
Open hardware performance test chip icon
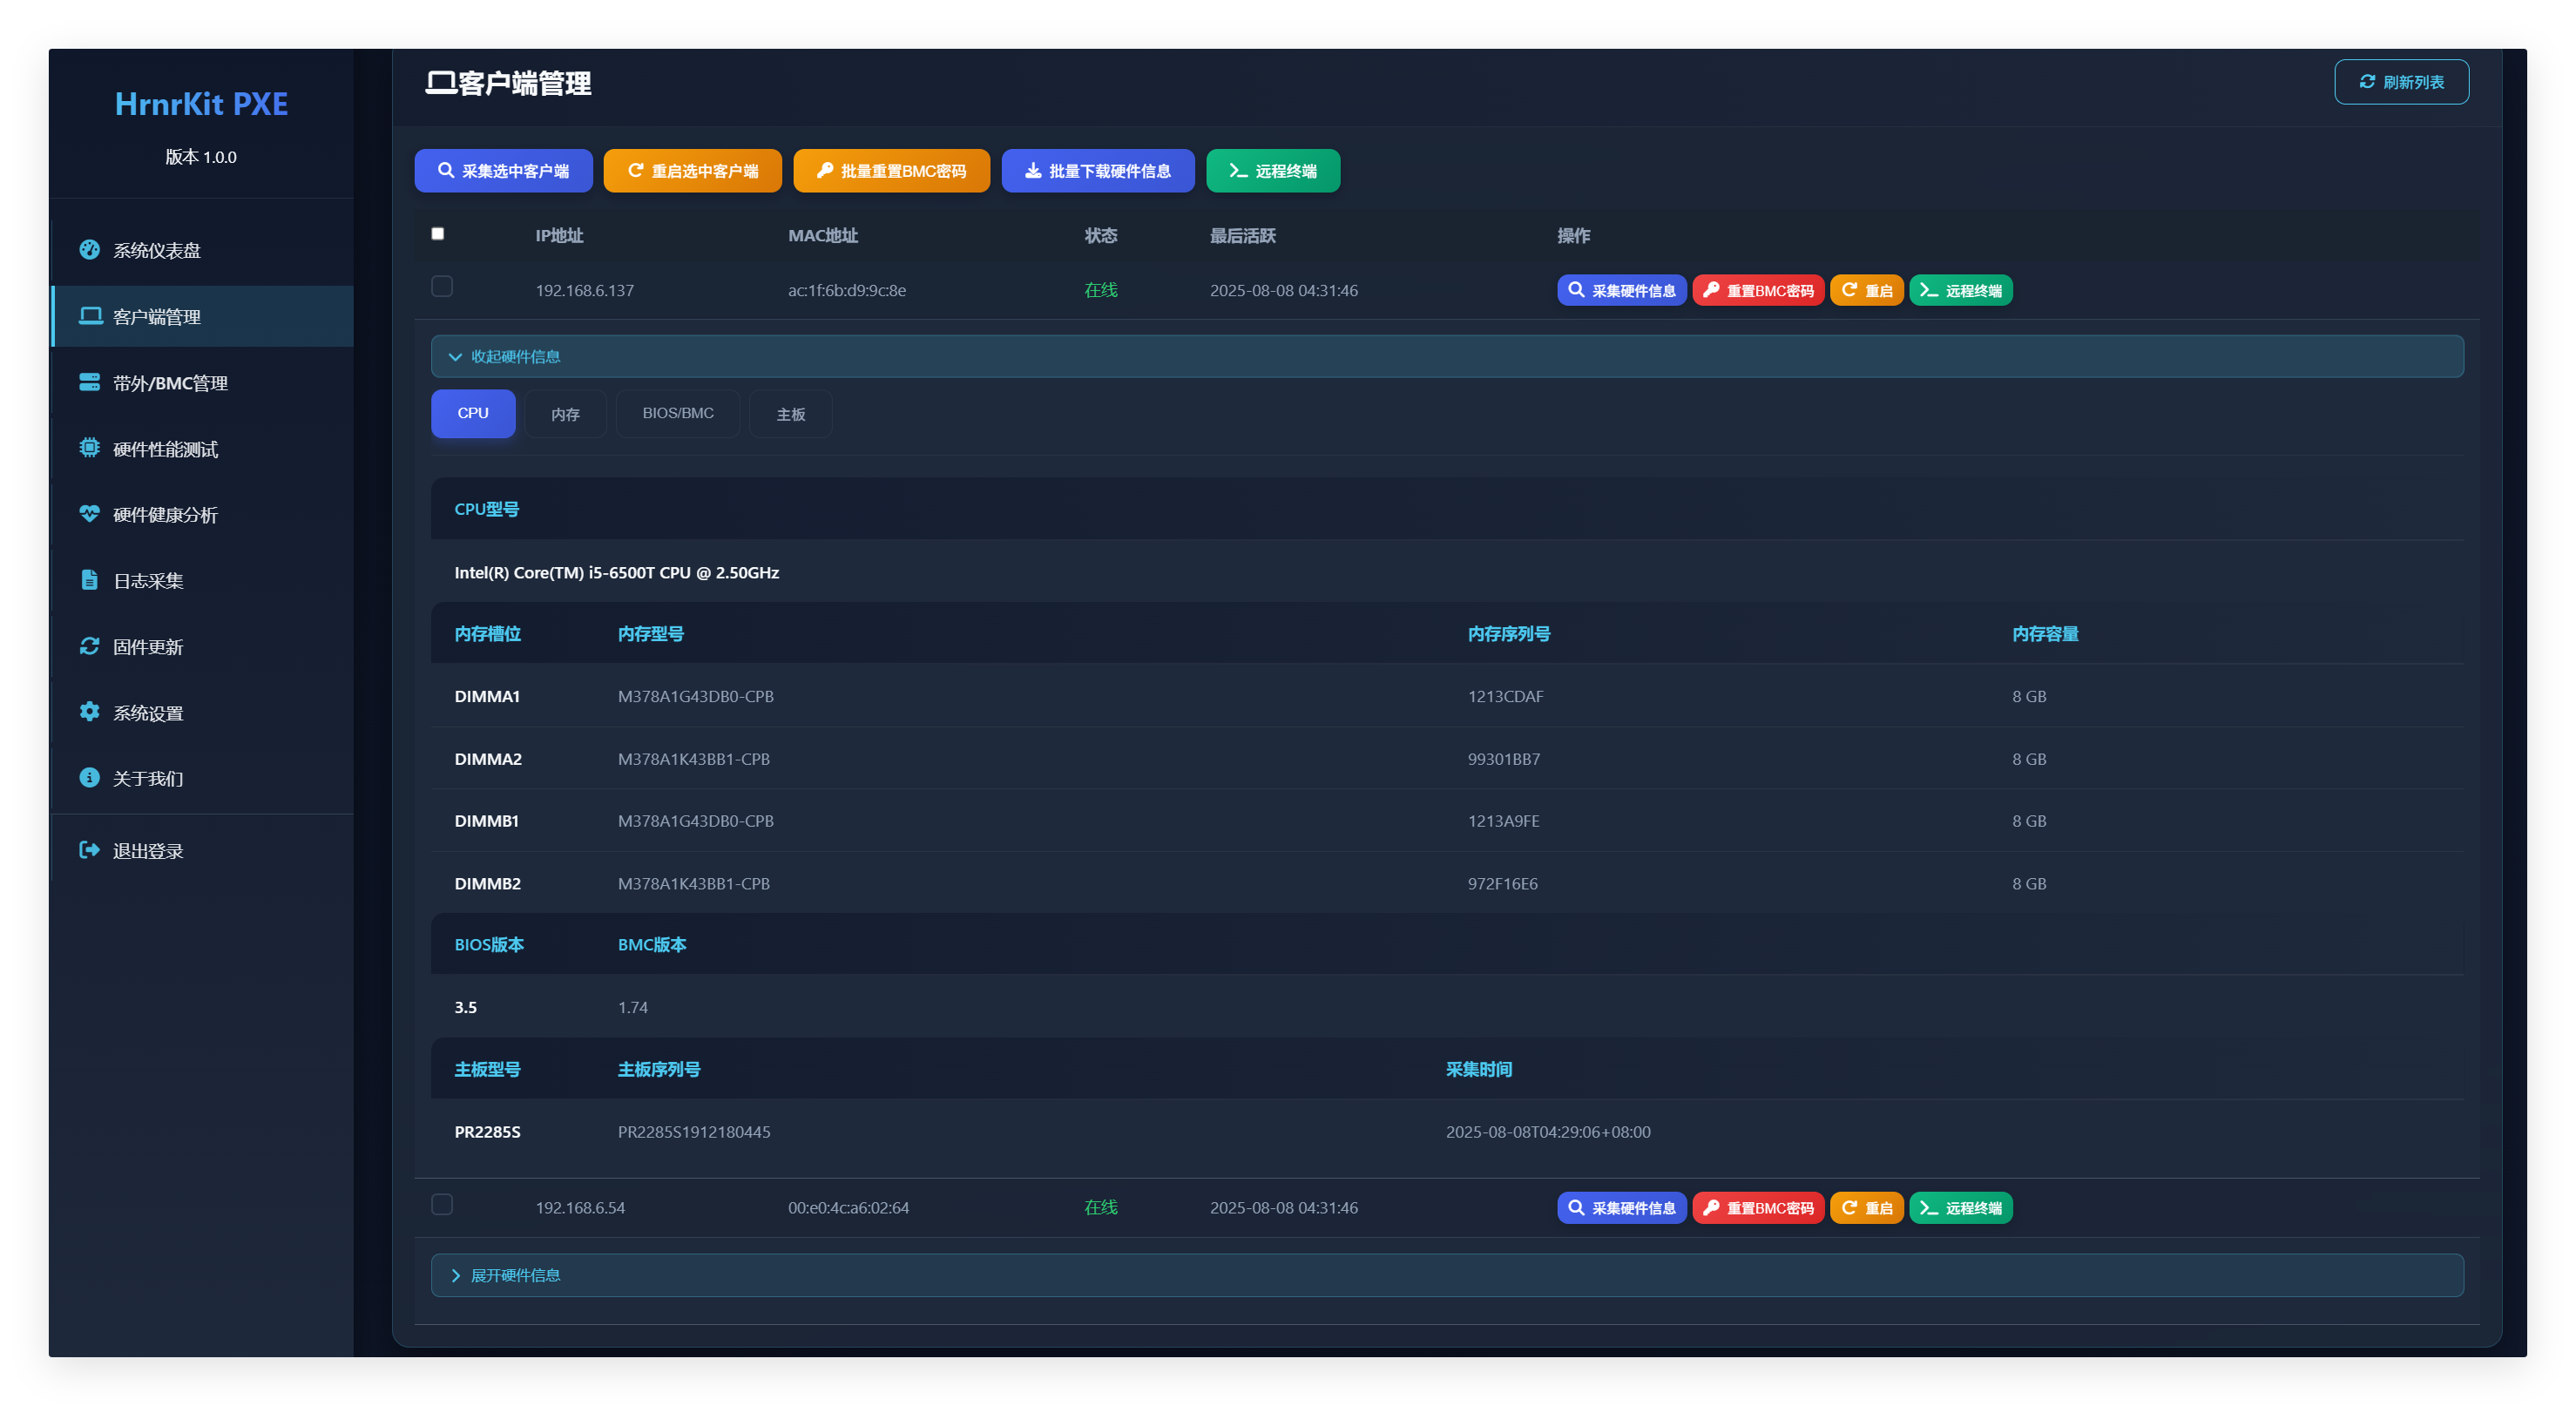[x=89, y=449]
